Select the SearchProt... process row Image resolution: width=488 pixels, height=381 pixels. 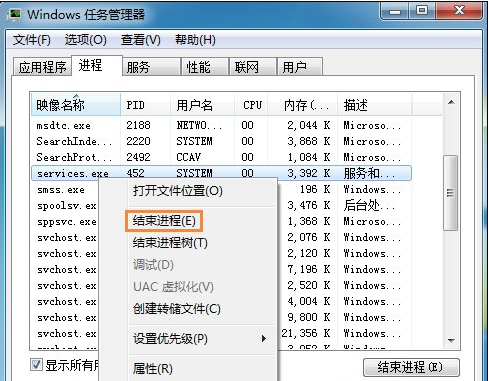[x=221, y=157]
